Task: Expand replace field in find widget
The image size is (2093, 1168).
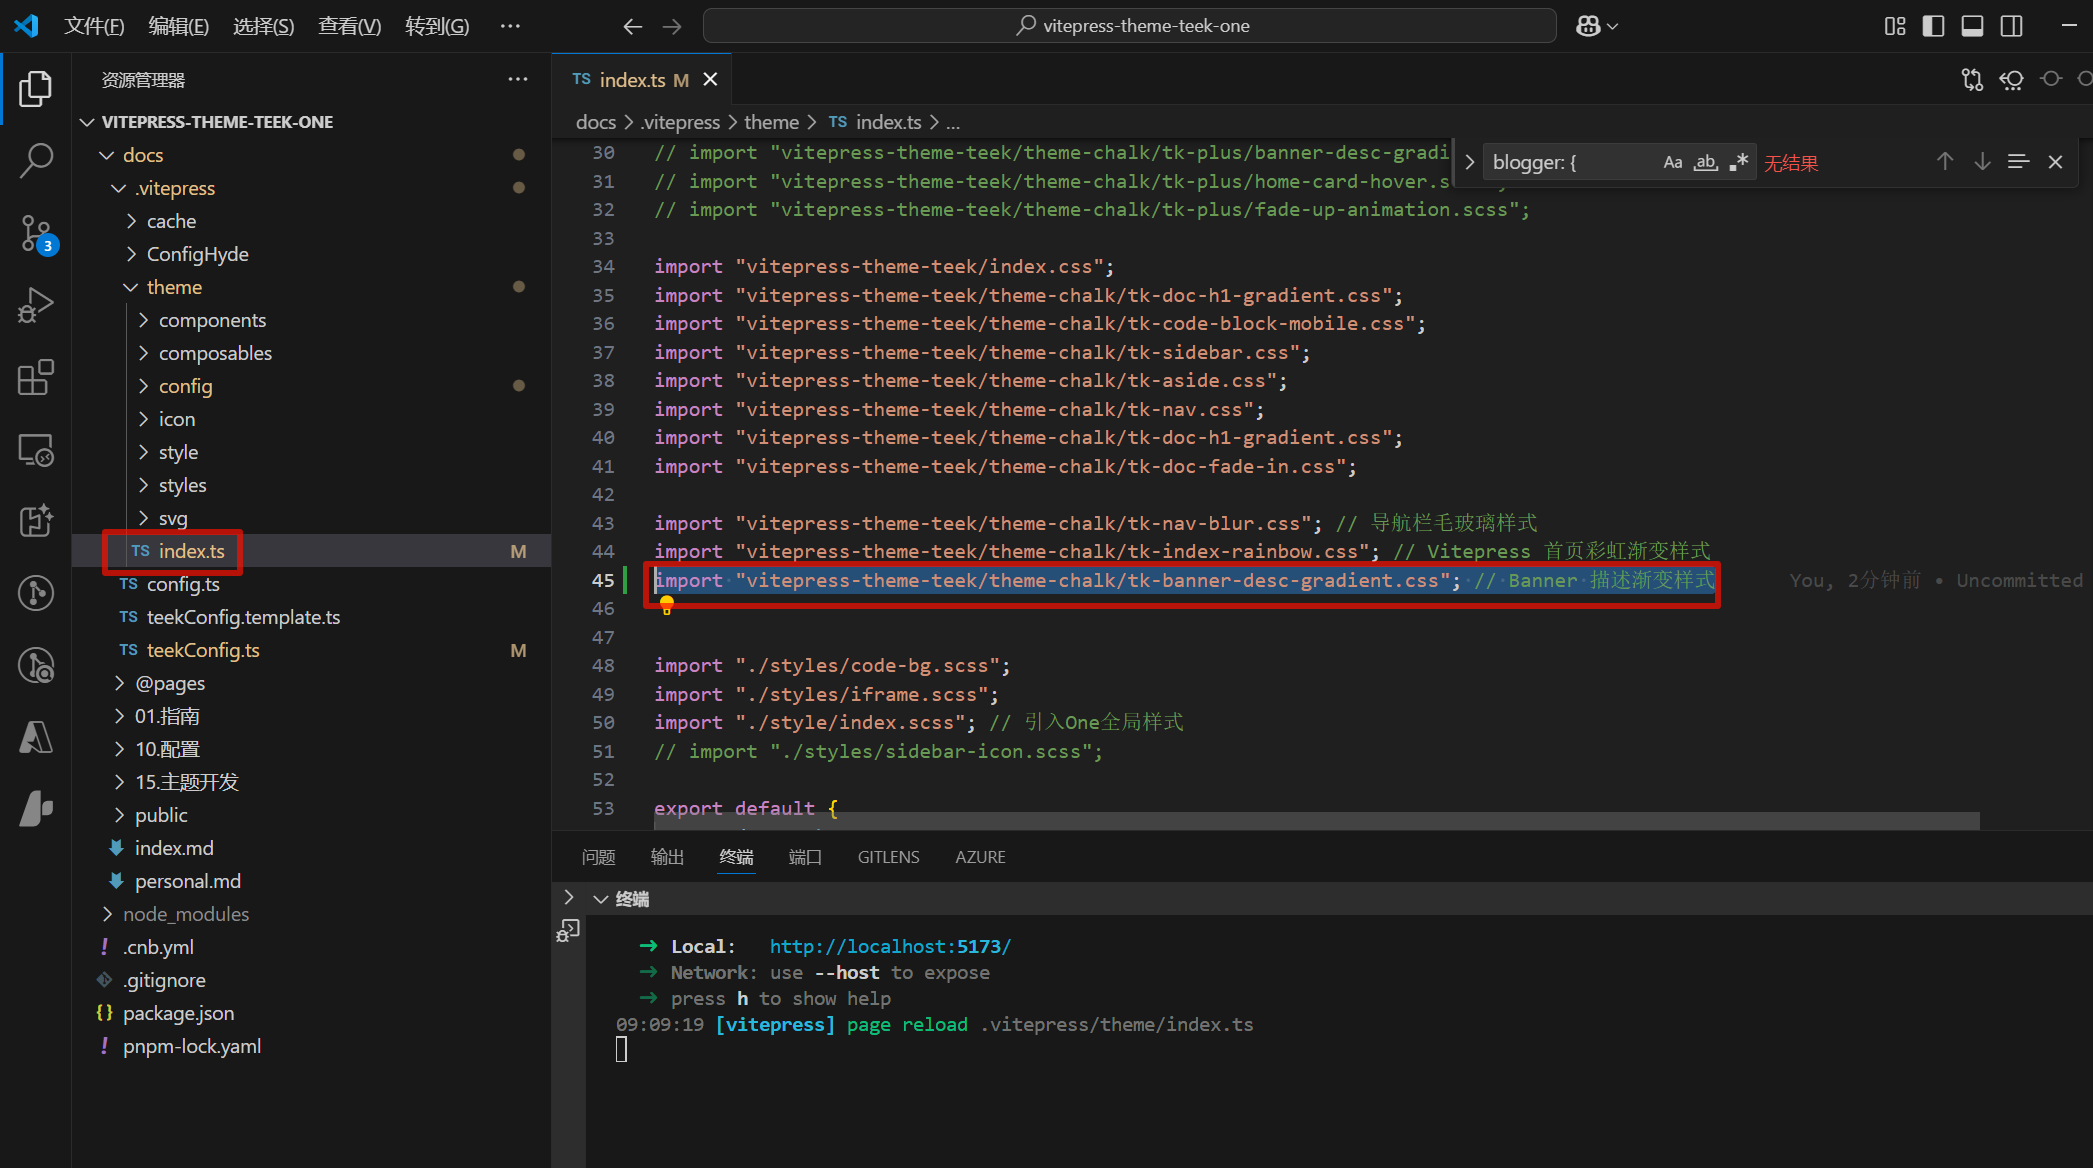Action: pos(1469,162)
